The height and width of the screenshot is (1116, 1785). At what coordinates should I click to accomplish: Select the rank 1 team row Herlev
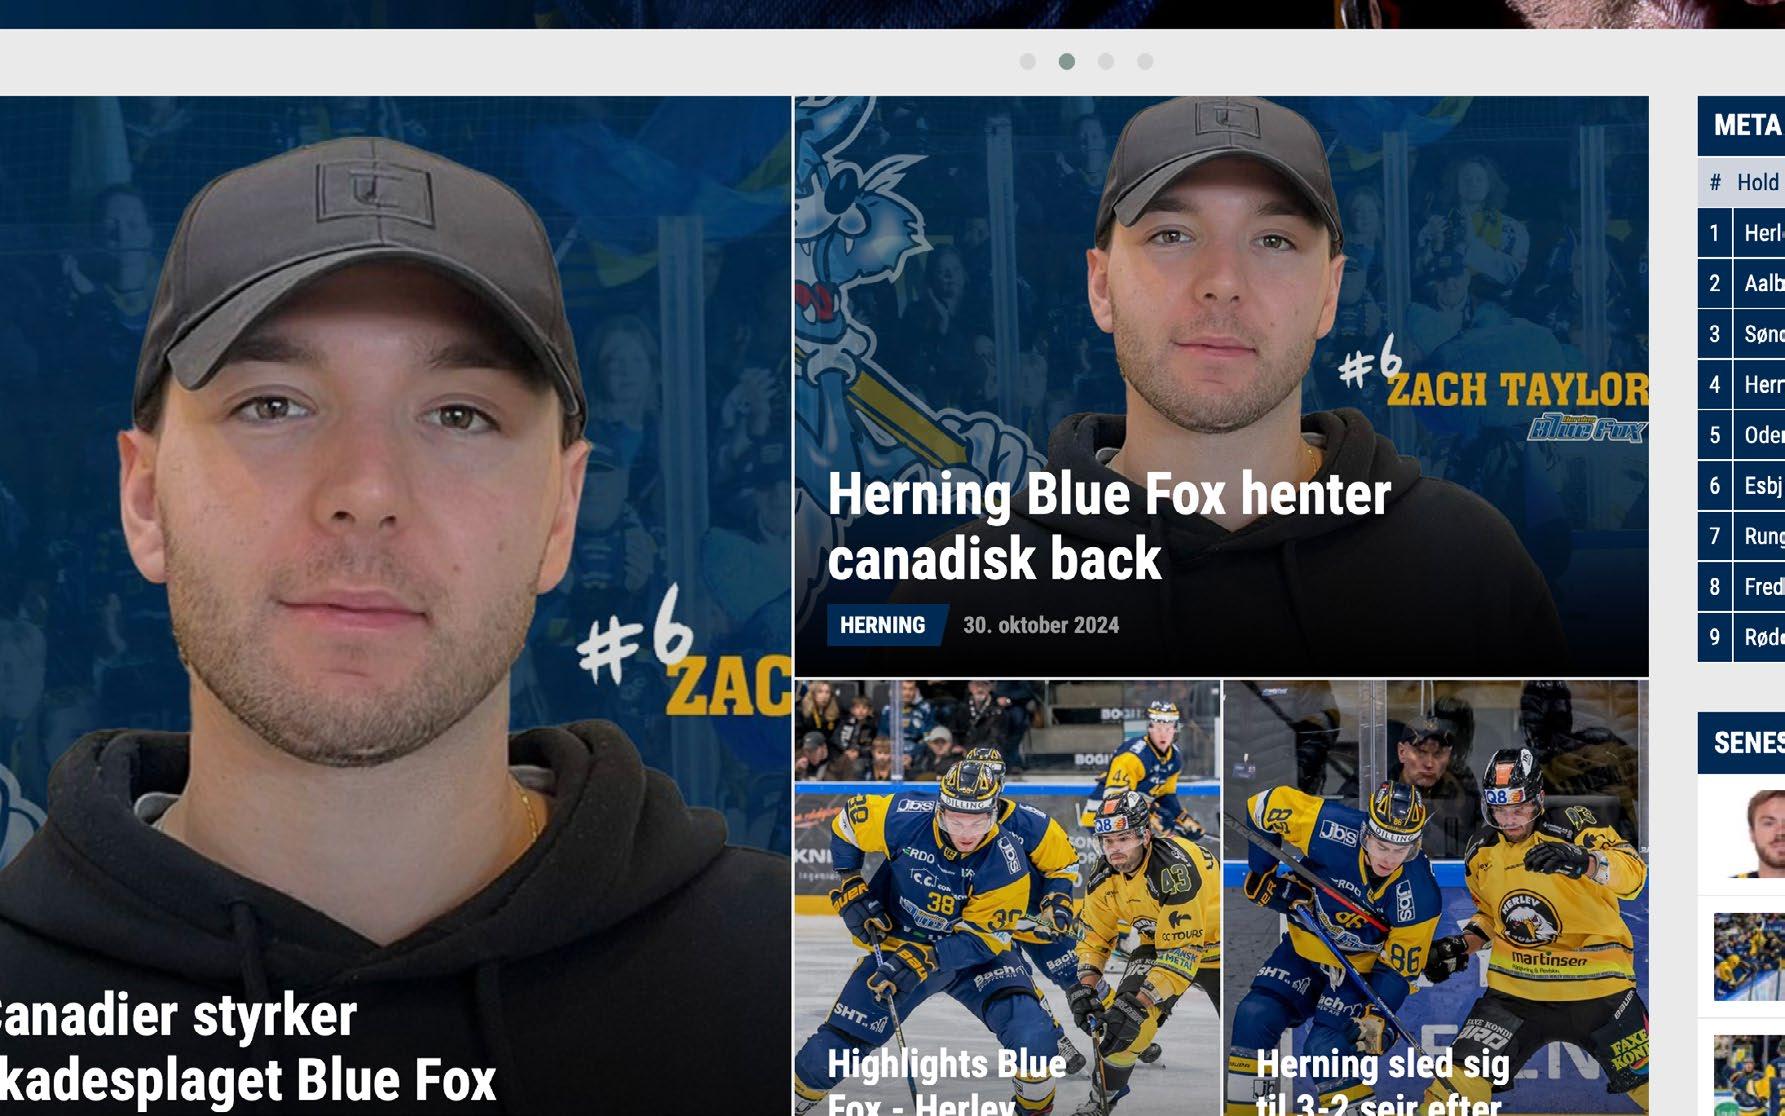[x=1741, y=233]
